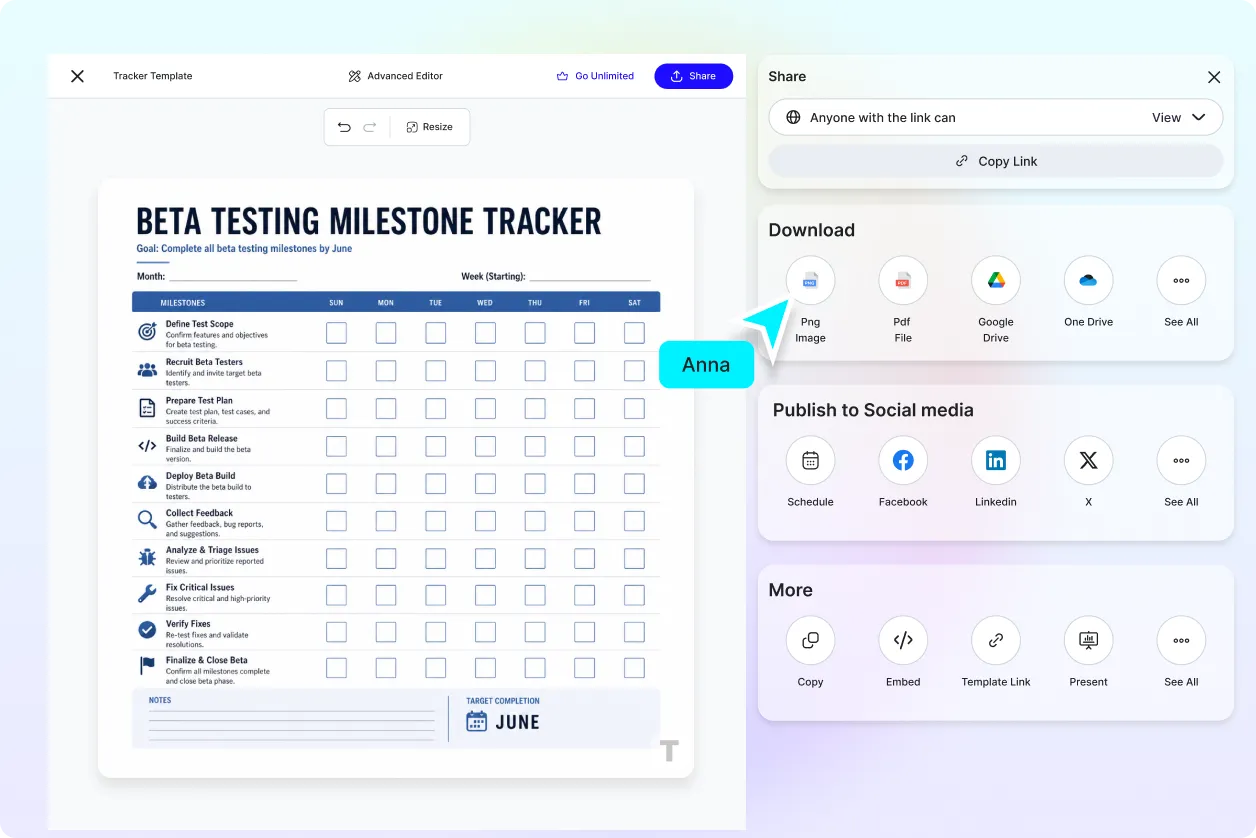Open the Embed code option
Screen dimensions: 1256x838
(x=903, y=641)
